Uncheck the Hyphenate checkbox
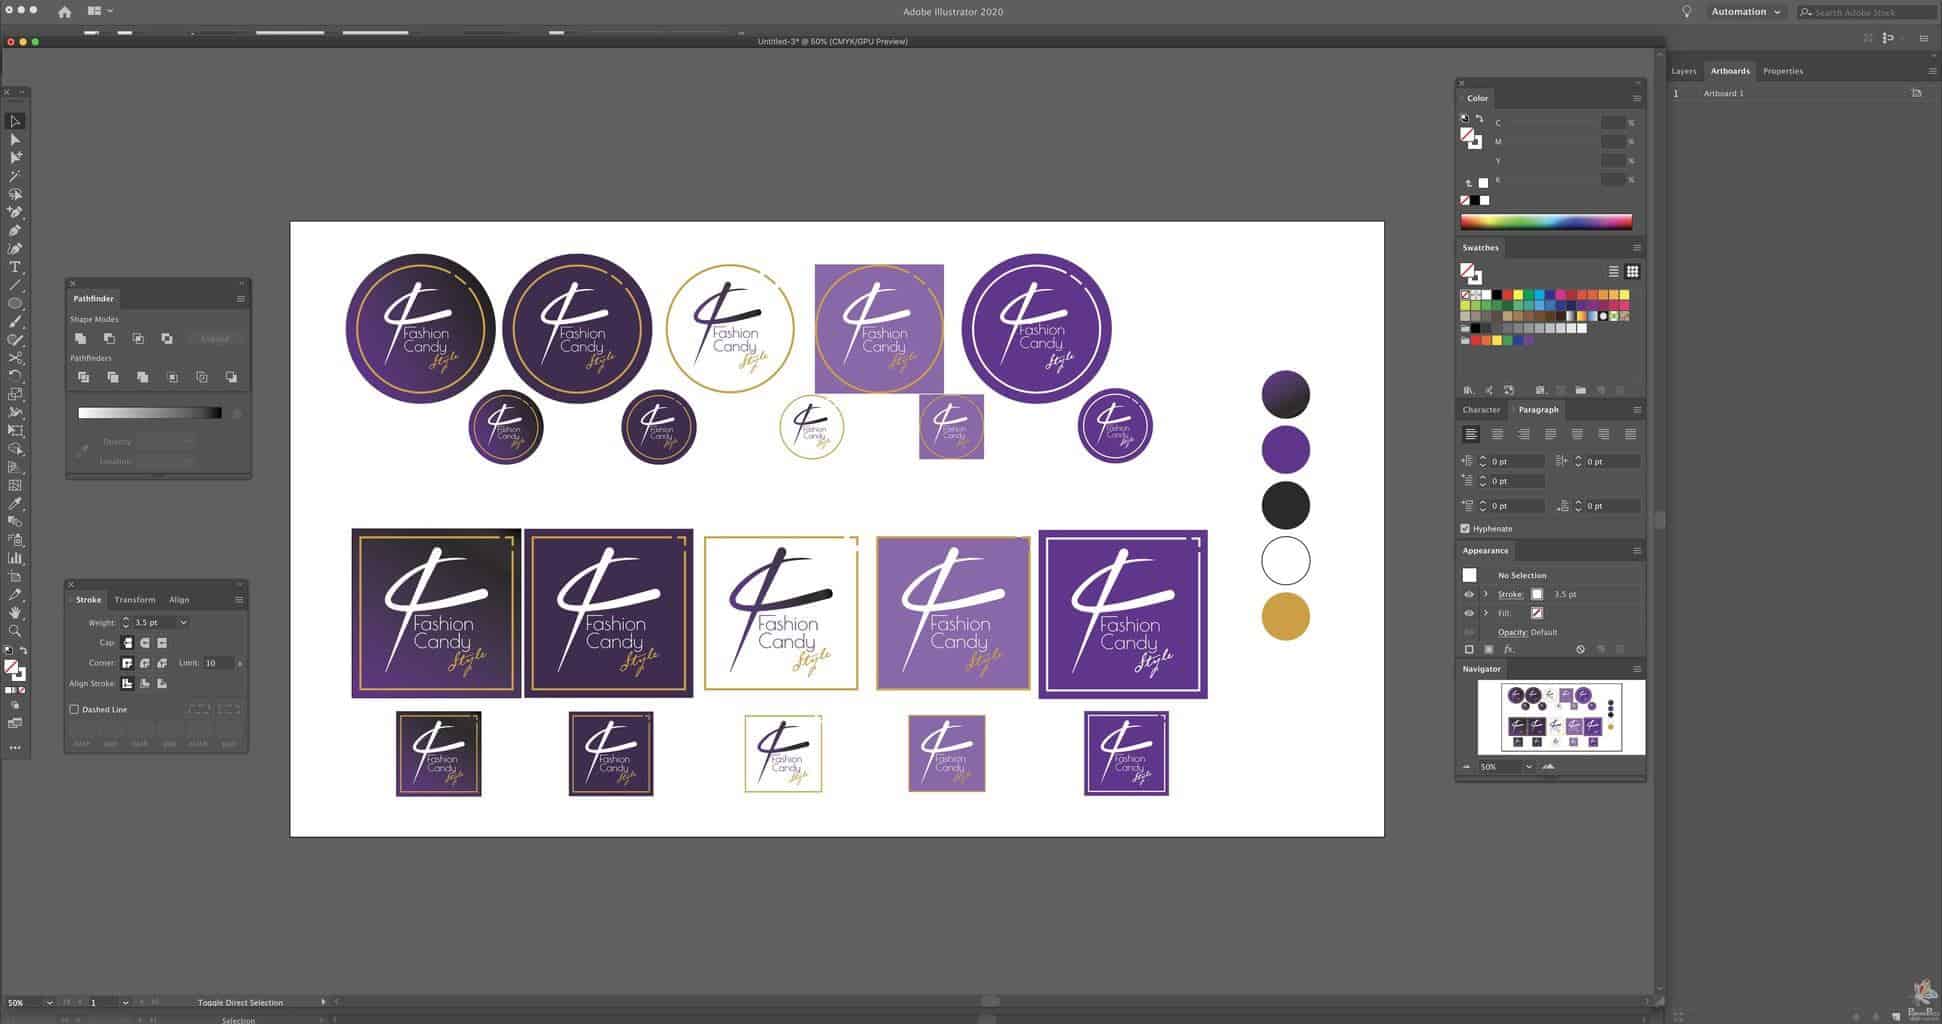 1465,529
